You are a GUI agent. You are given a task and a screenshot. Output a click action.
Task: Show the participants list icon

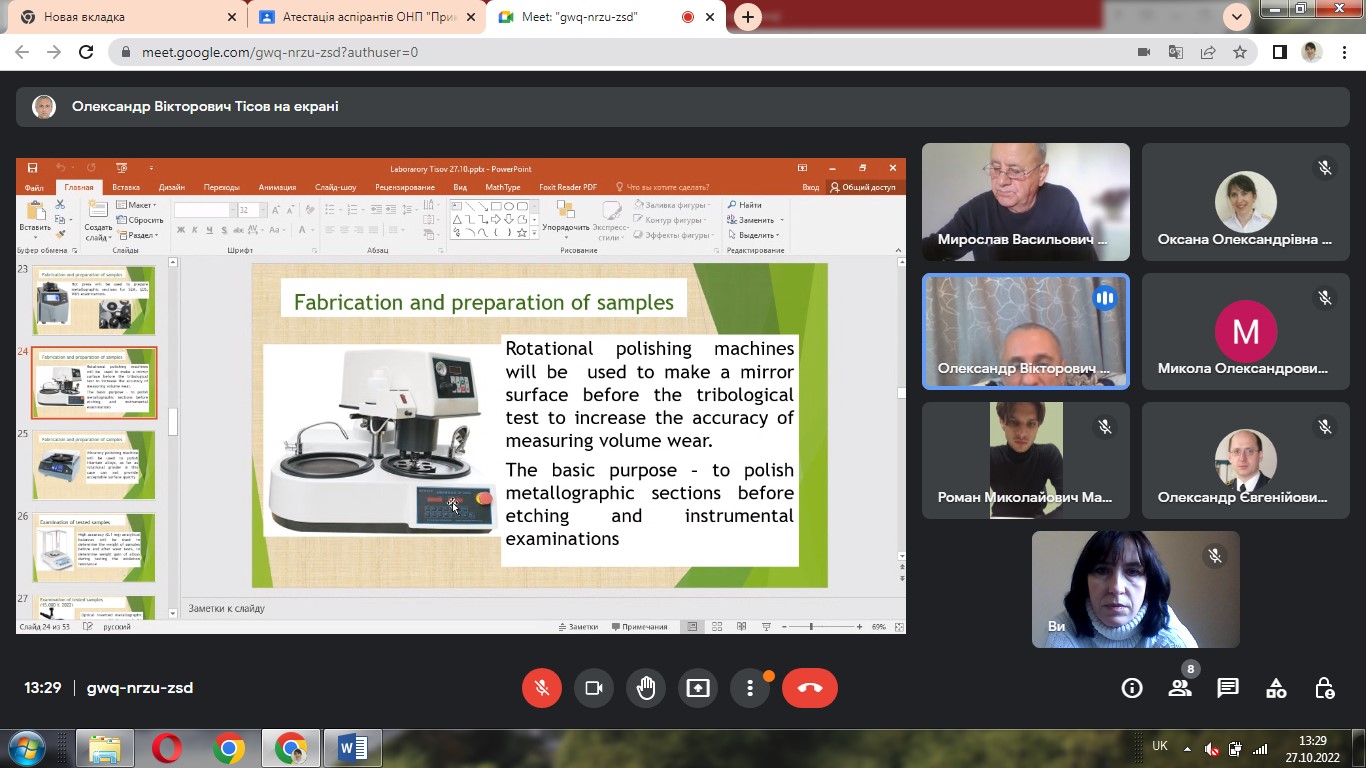point(1180,688)
